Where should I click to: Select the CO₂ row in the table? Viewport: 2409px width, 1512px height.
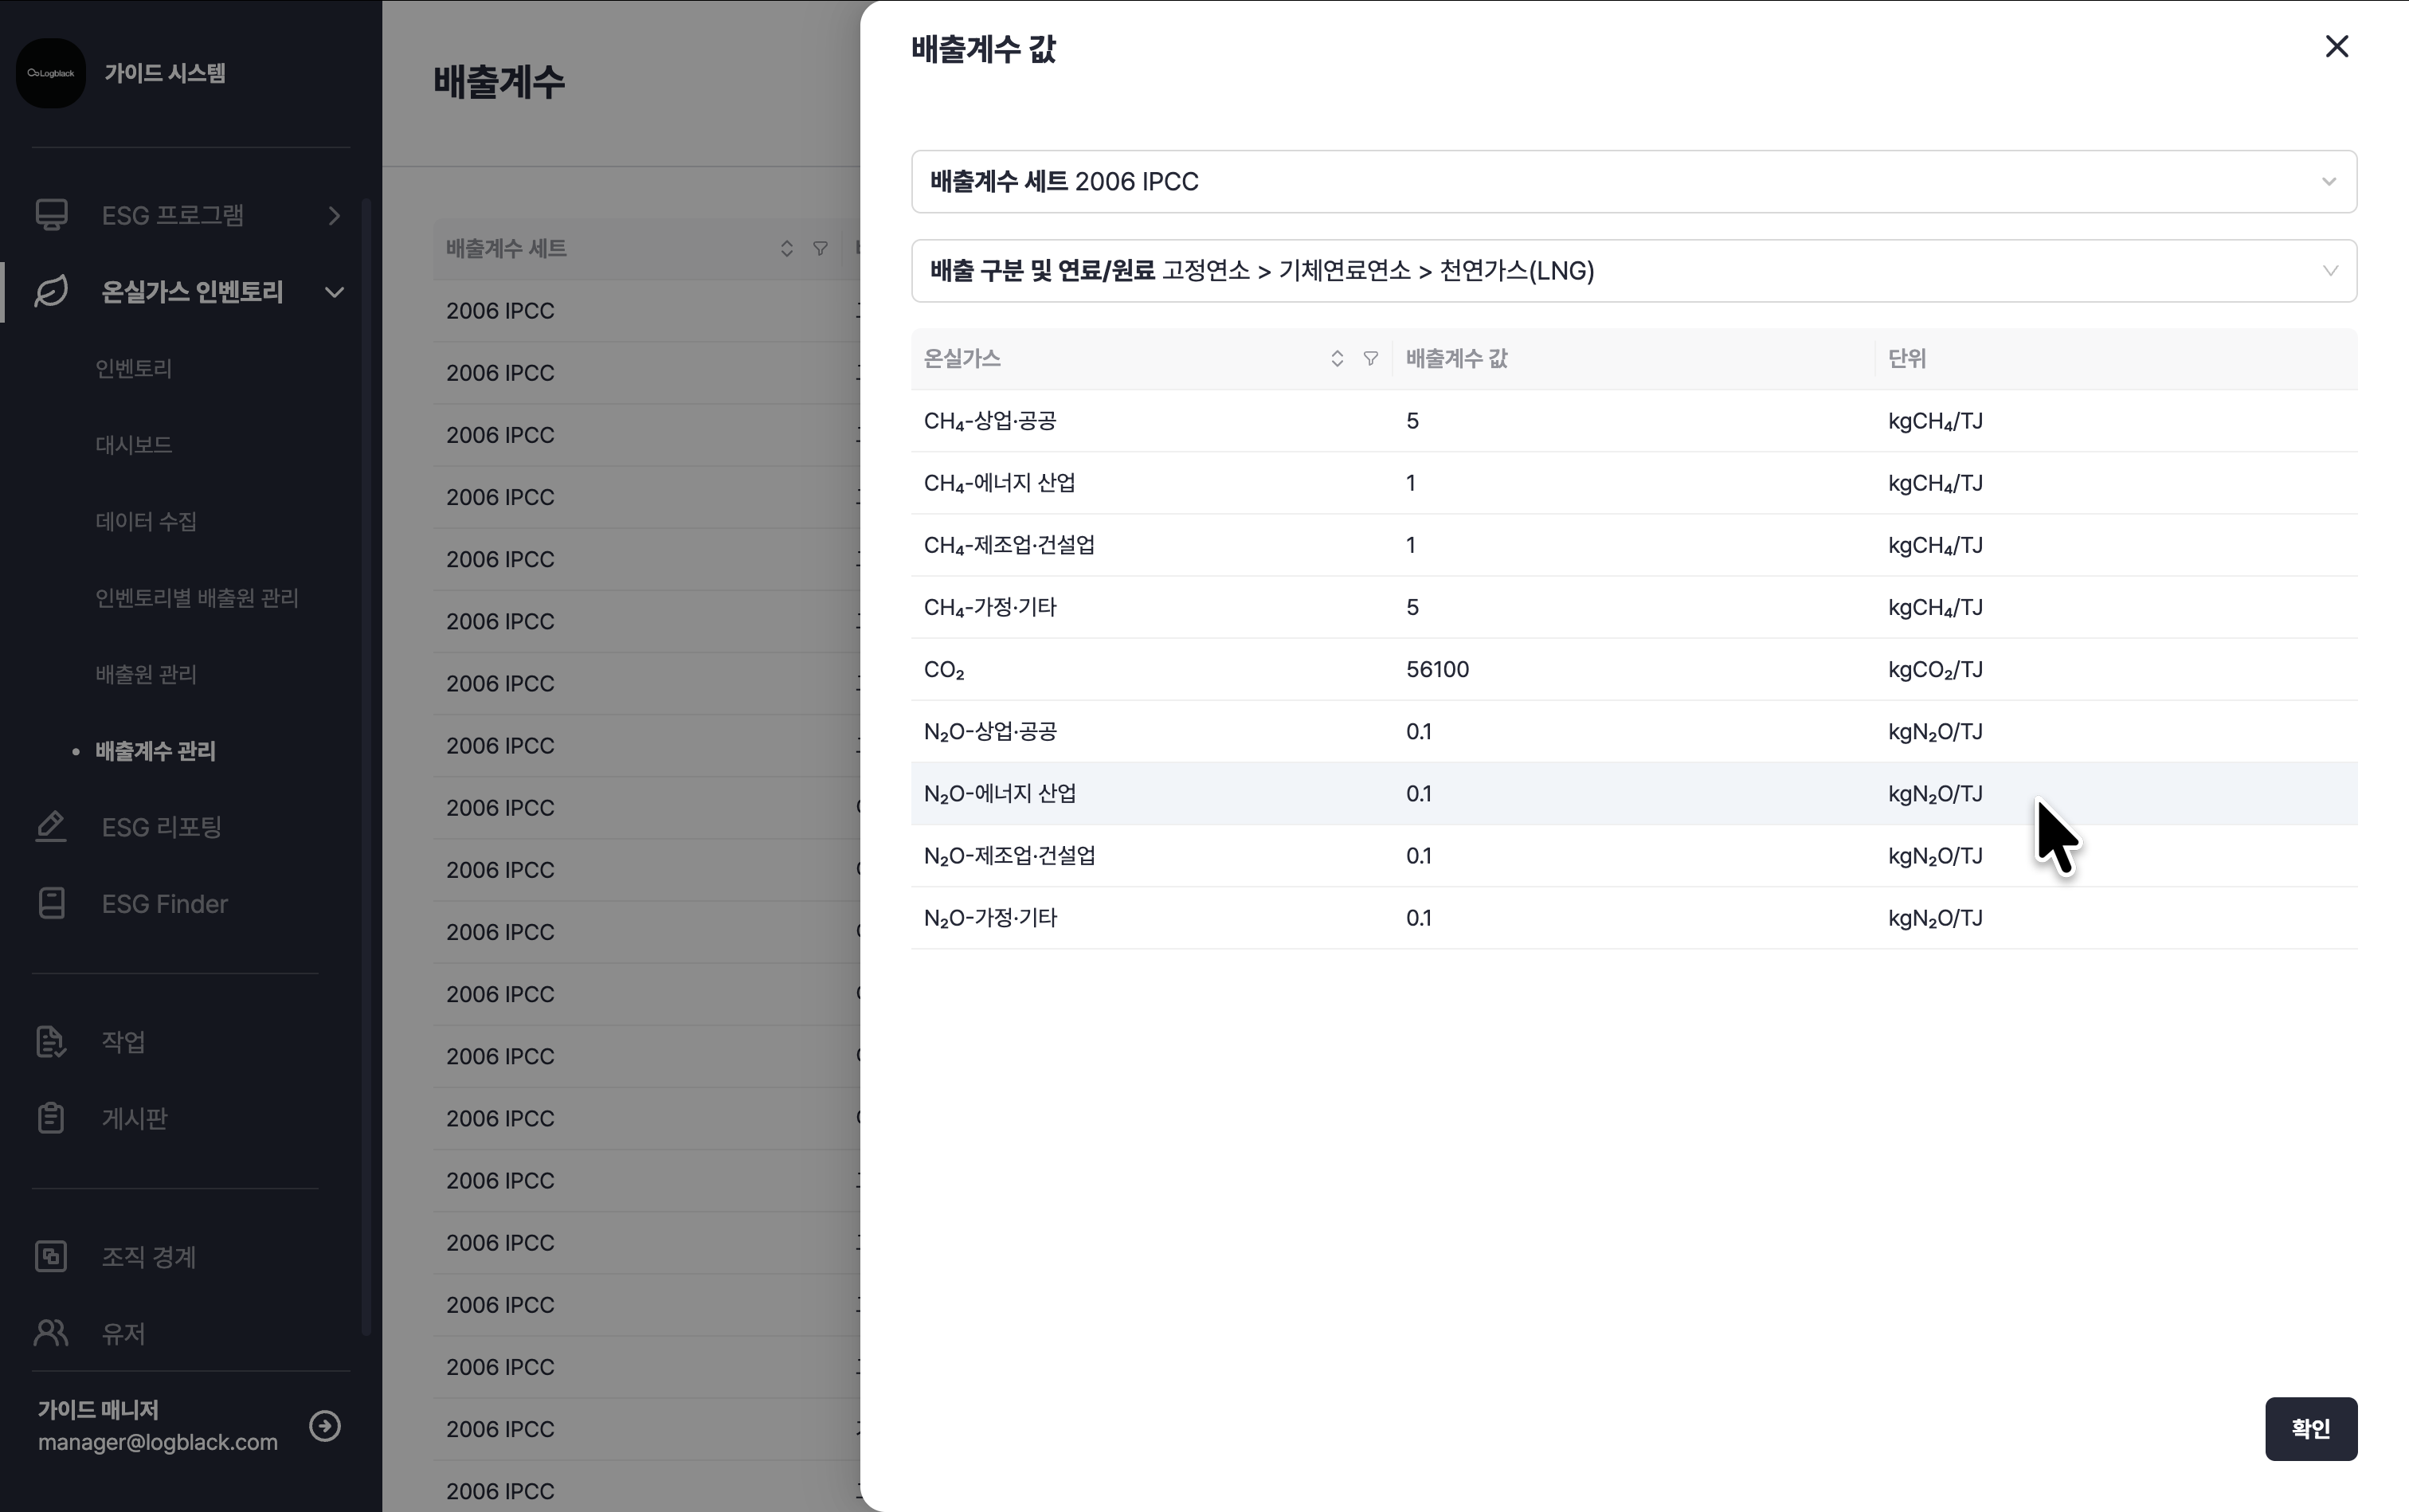click(1633, 670)
